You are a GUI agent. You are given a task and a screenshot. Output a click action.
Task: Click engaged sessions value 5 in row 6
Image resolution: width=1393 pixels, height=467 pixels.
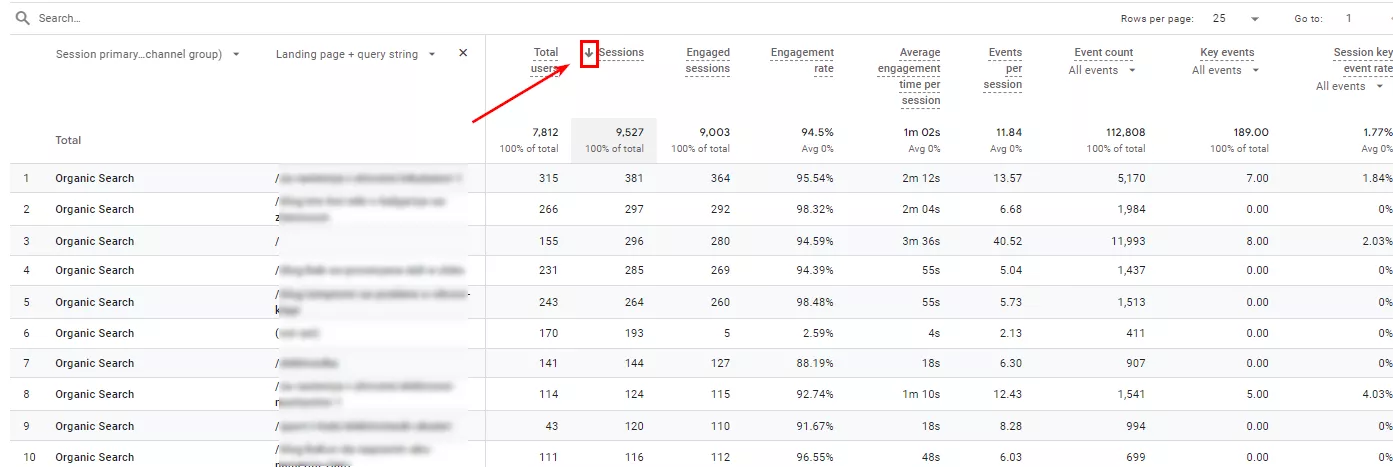pyautogui.click(x=727, y=333)
